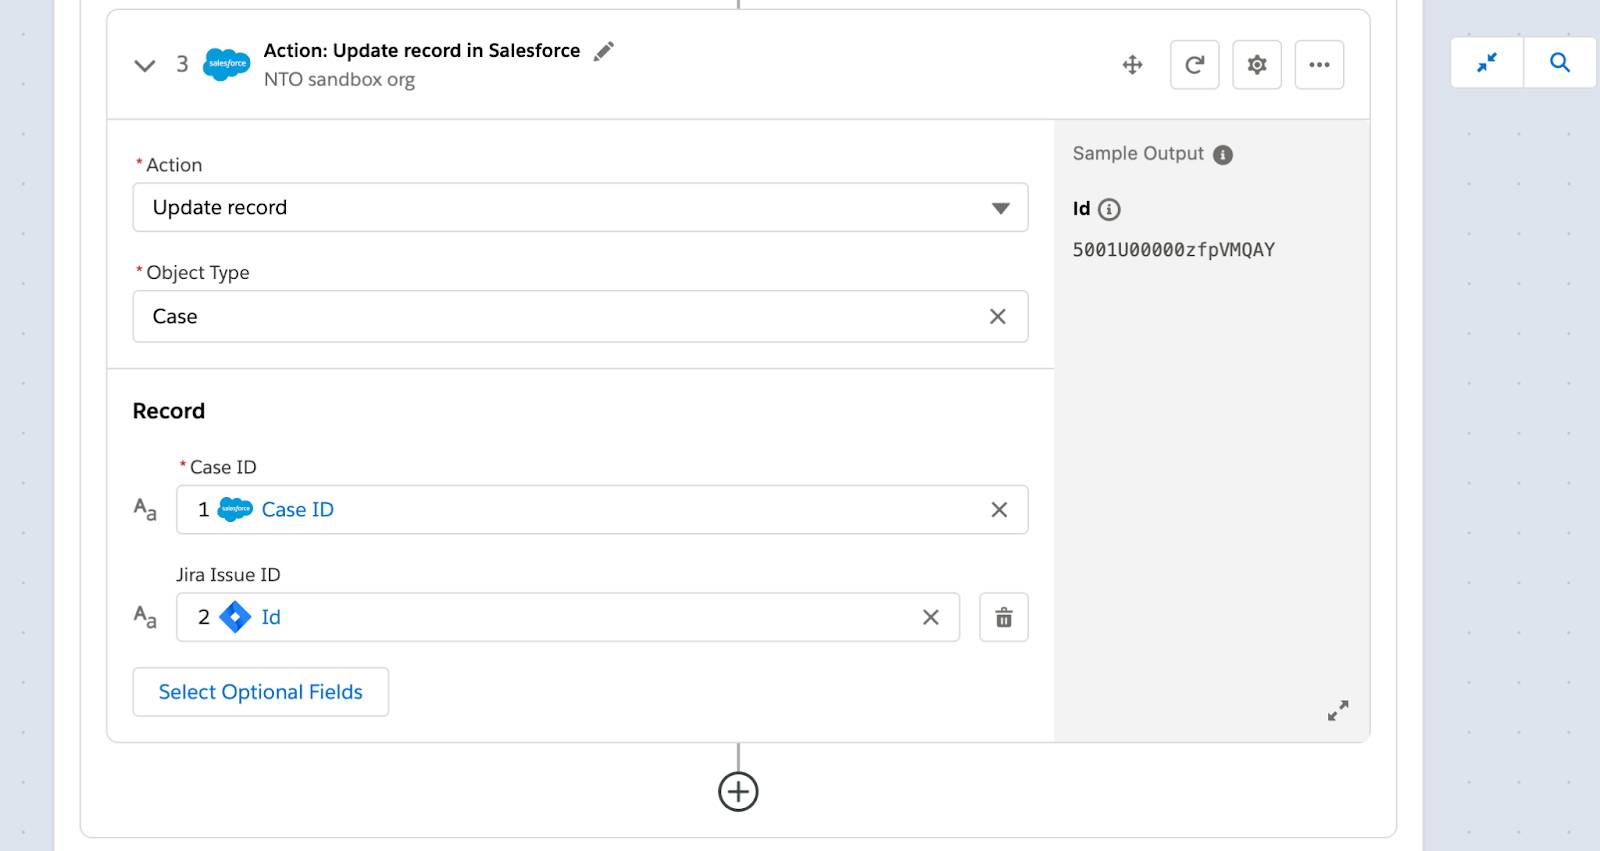Select the Jira Id pill from step 2
Viewport: 1600px width, 851px height.
click(x=240, y=617)
